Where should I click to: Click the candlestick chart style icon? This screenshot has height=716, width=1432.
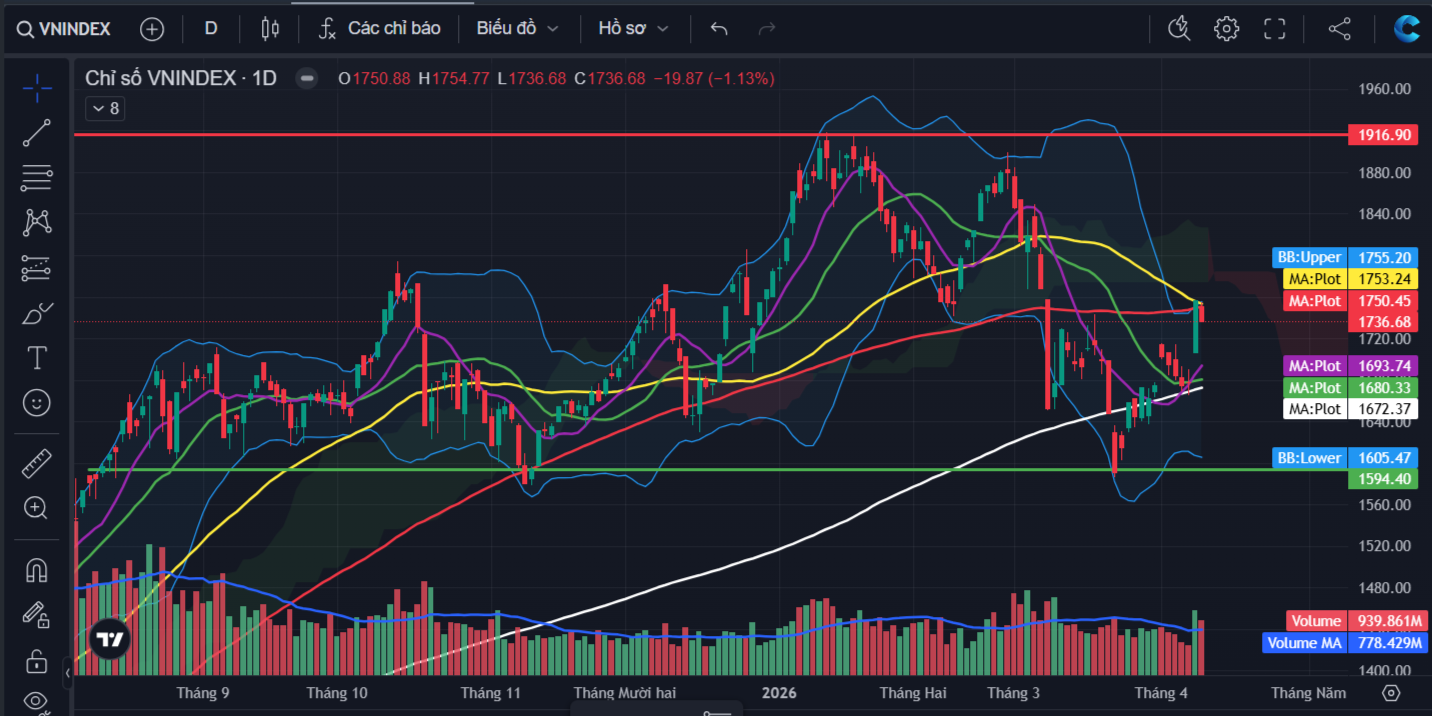269,29
